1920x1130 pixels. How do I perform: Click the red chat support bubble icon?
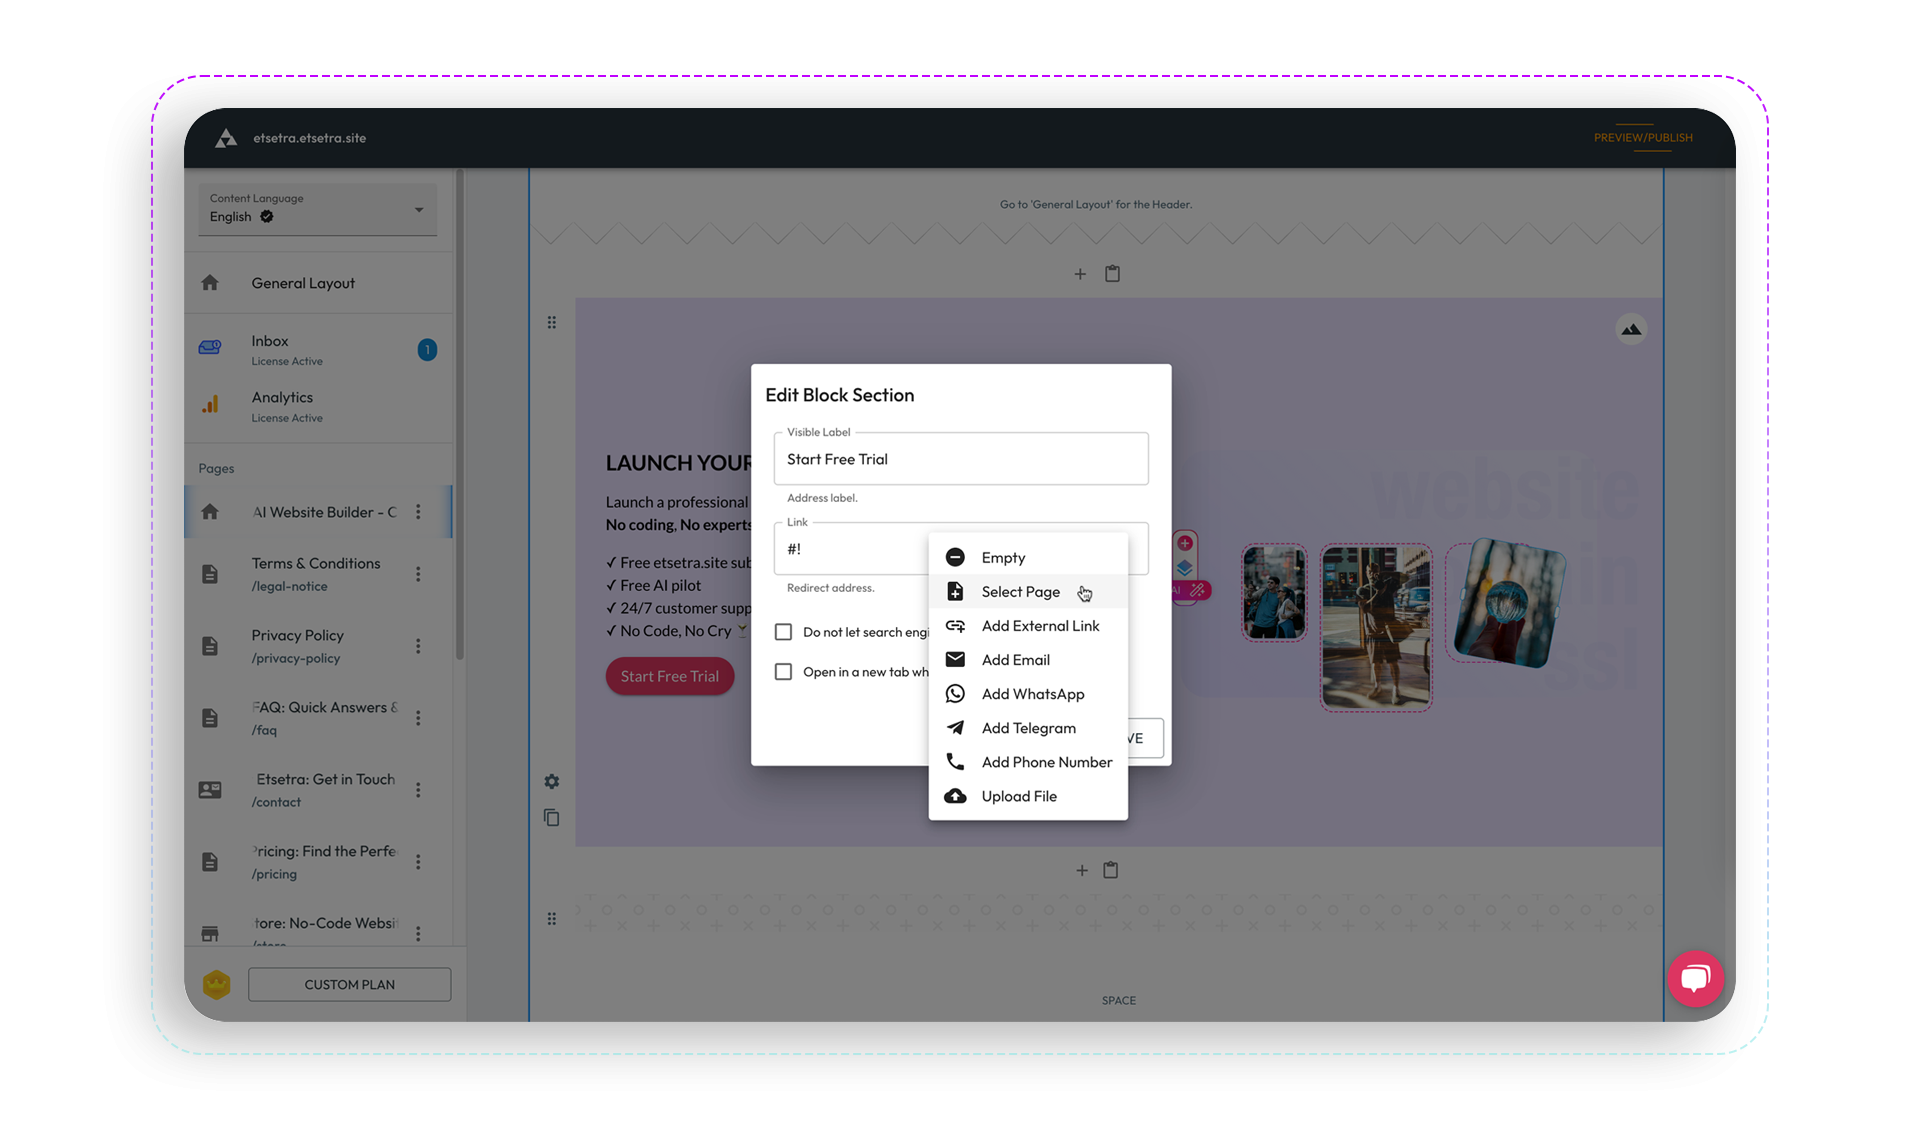[x=1695, y=978]
